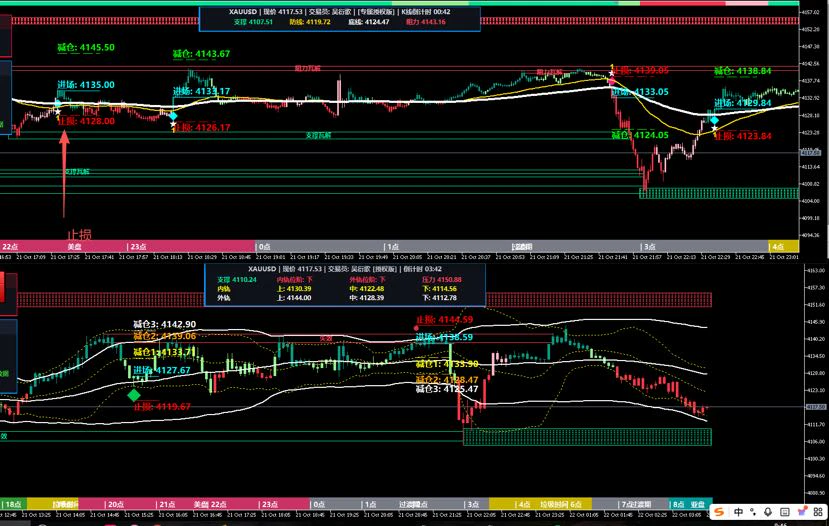829x526 pixels.
Task: Click the Sogou S logo icon
Action: tap(719, 512)
